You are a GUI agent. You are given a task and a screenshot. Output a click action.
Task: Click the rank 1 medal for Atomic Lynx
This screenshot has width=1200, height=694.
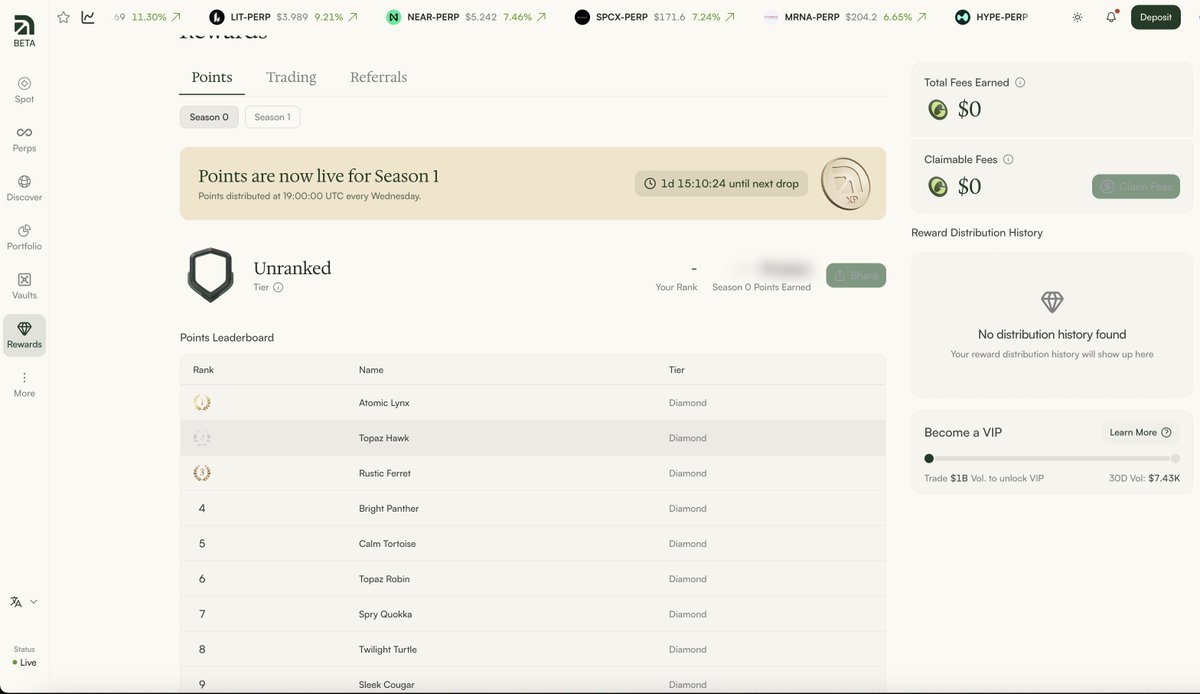pyautogui.click(x=202, y=403)
